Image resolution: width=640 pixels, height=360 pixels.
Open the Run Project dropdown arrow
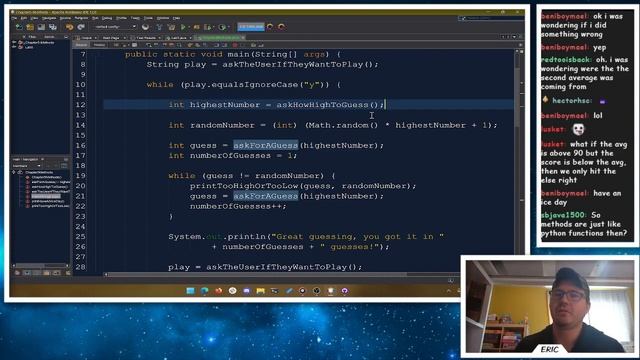click(189, 27)
